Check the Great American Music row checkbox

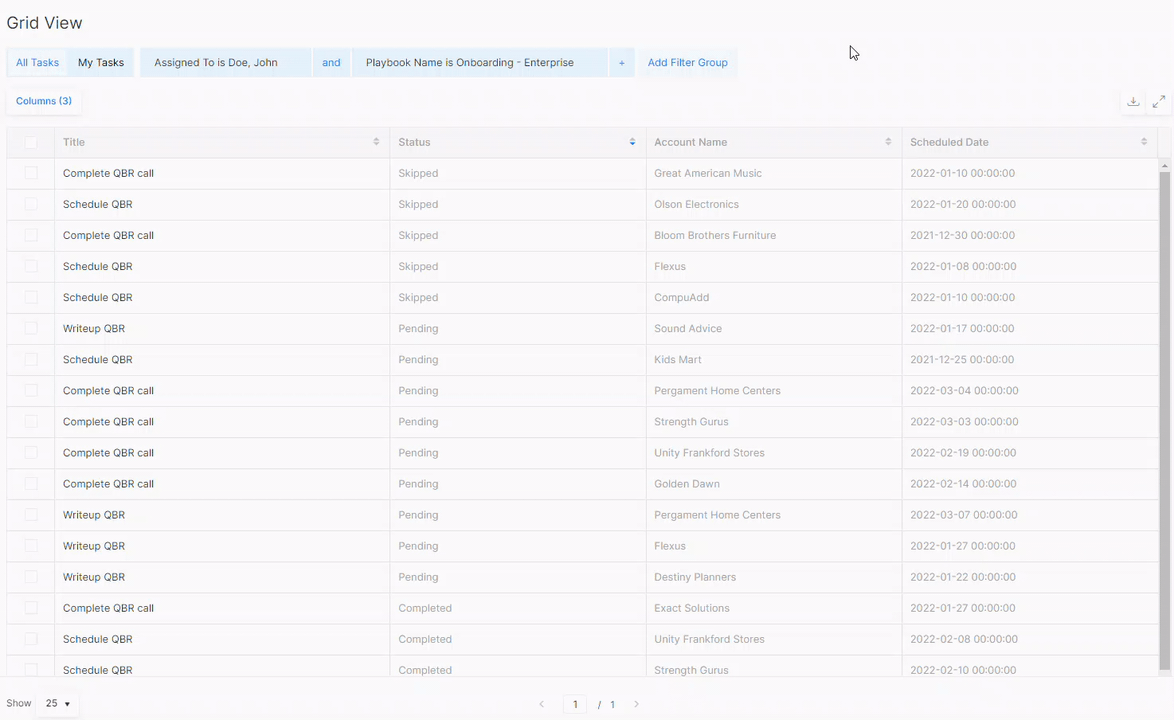(31, 173)
